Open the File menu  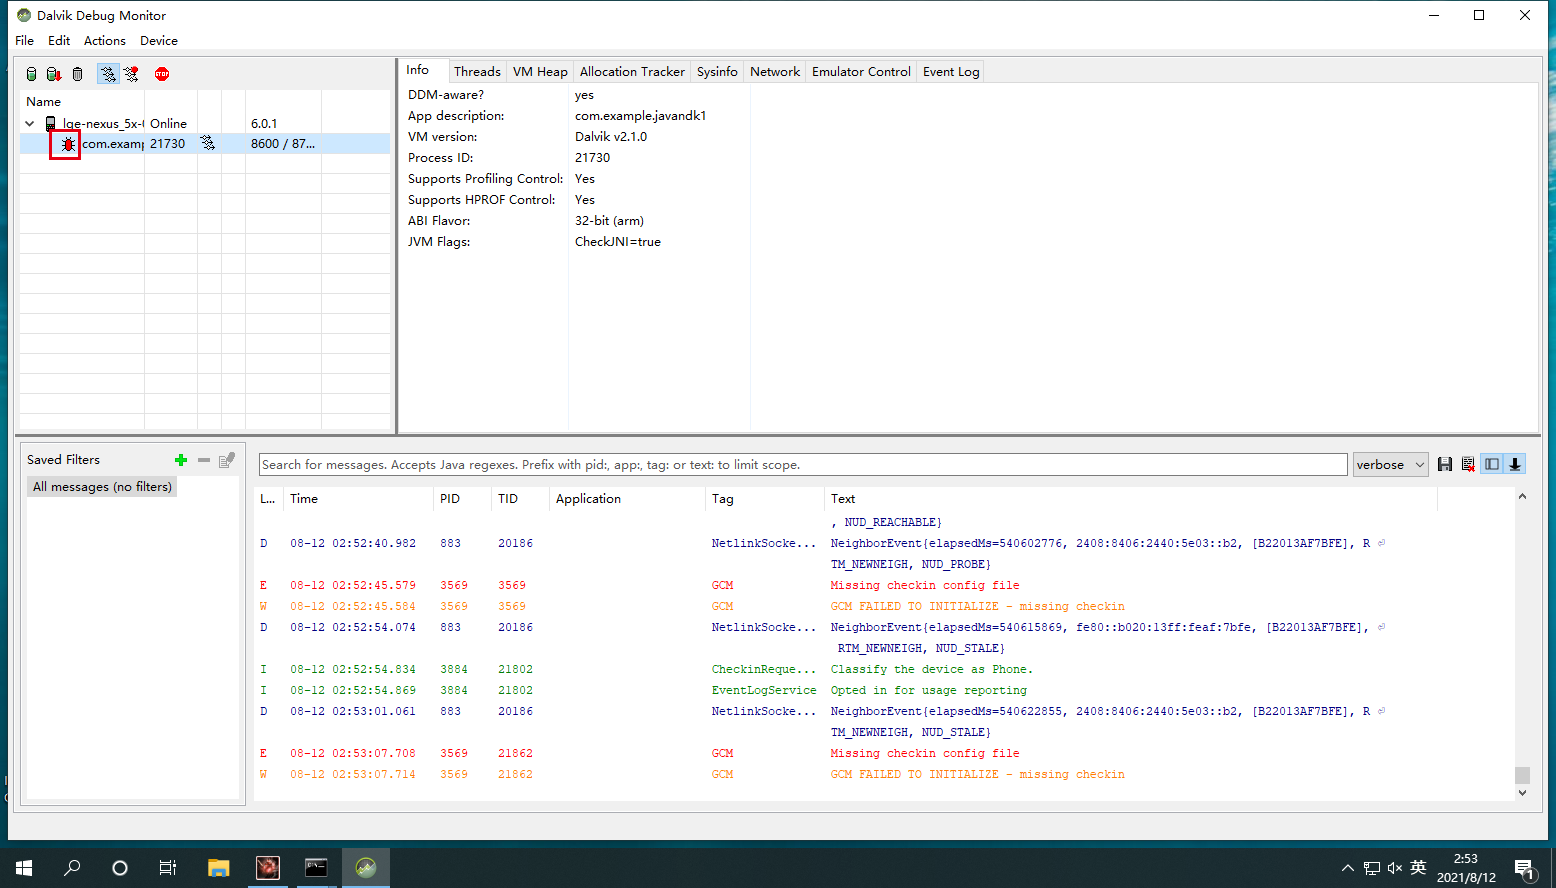point(25,41)
